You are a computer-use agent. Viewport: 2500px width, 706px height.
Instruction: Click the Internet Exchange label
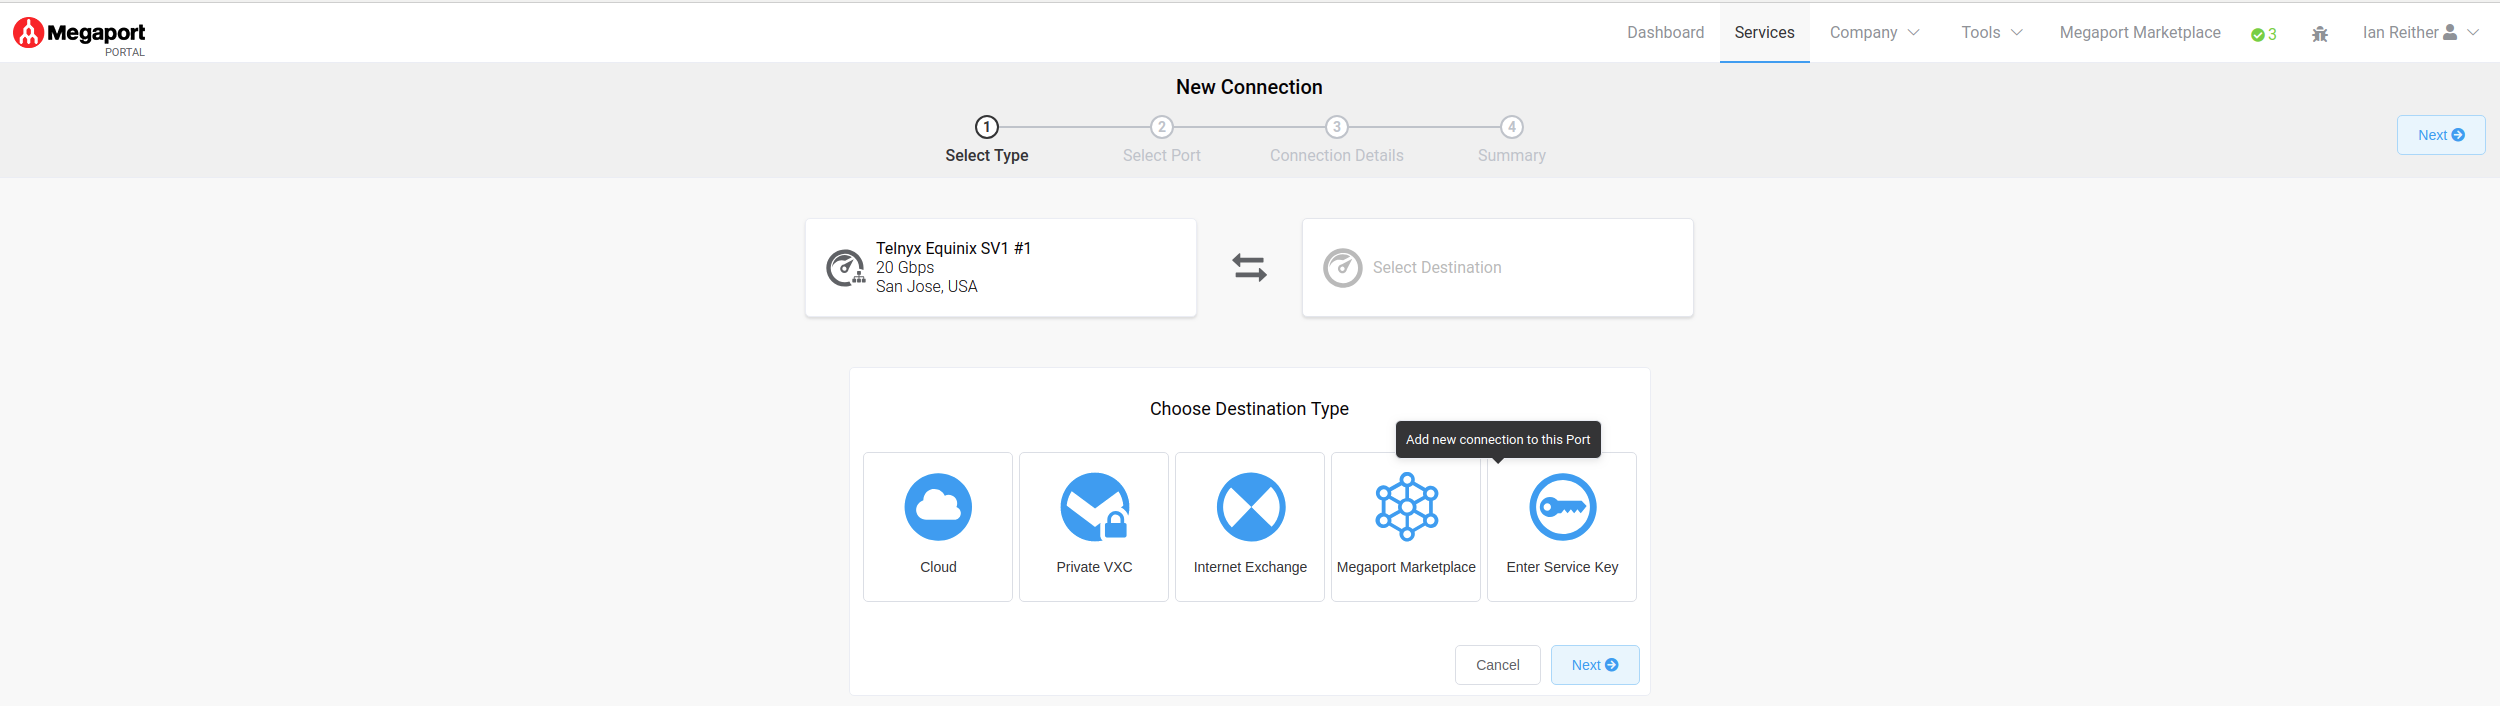point(1251,567)
